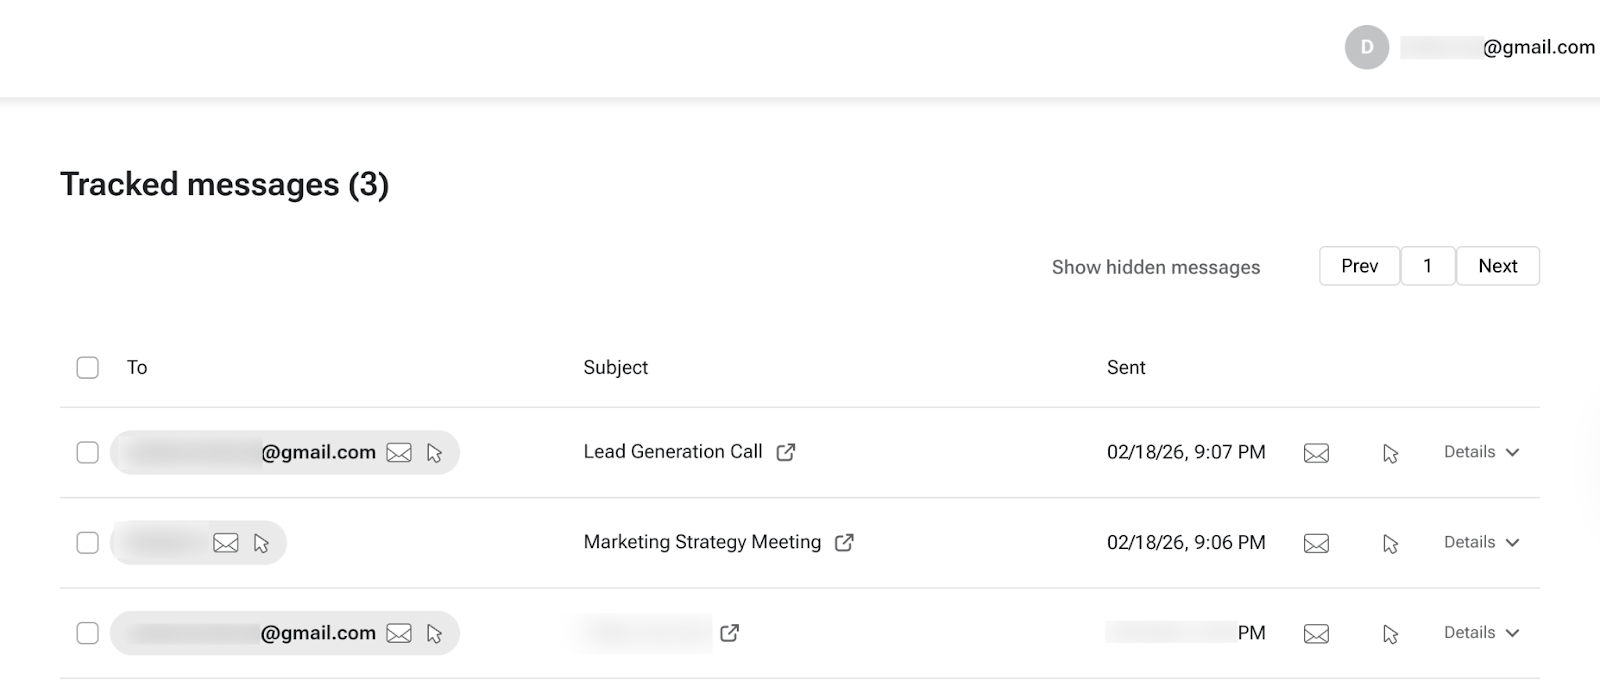Click clicks cursor icon for Lead Generation Call
The height and width of the screenshot is (696, 1600).
(x=1391, y=453)
